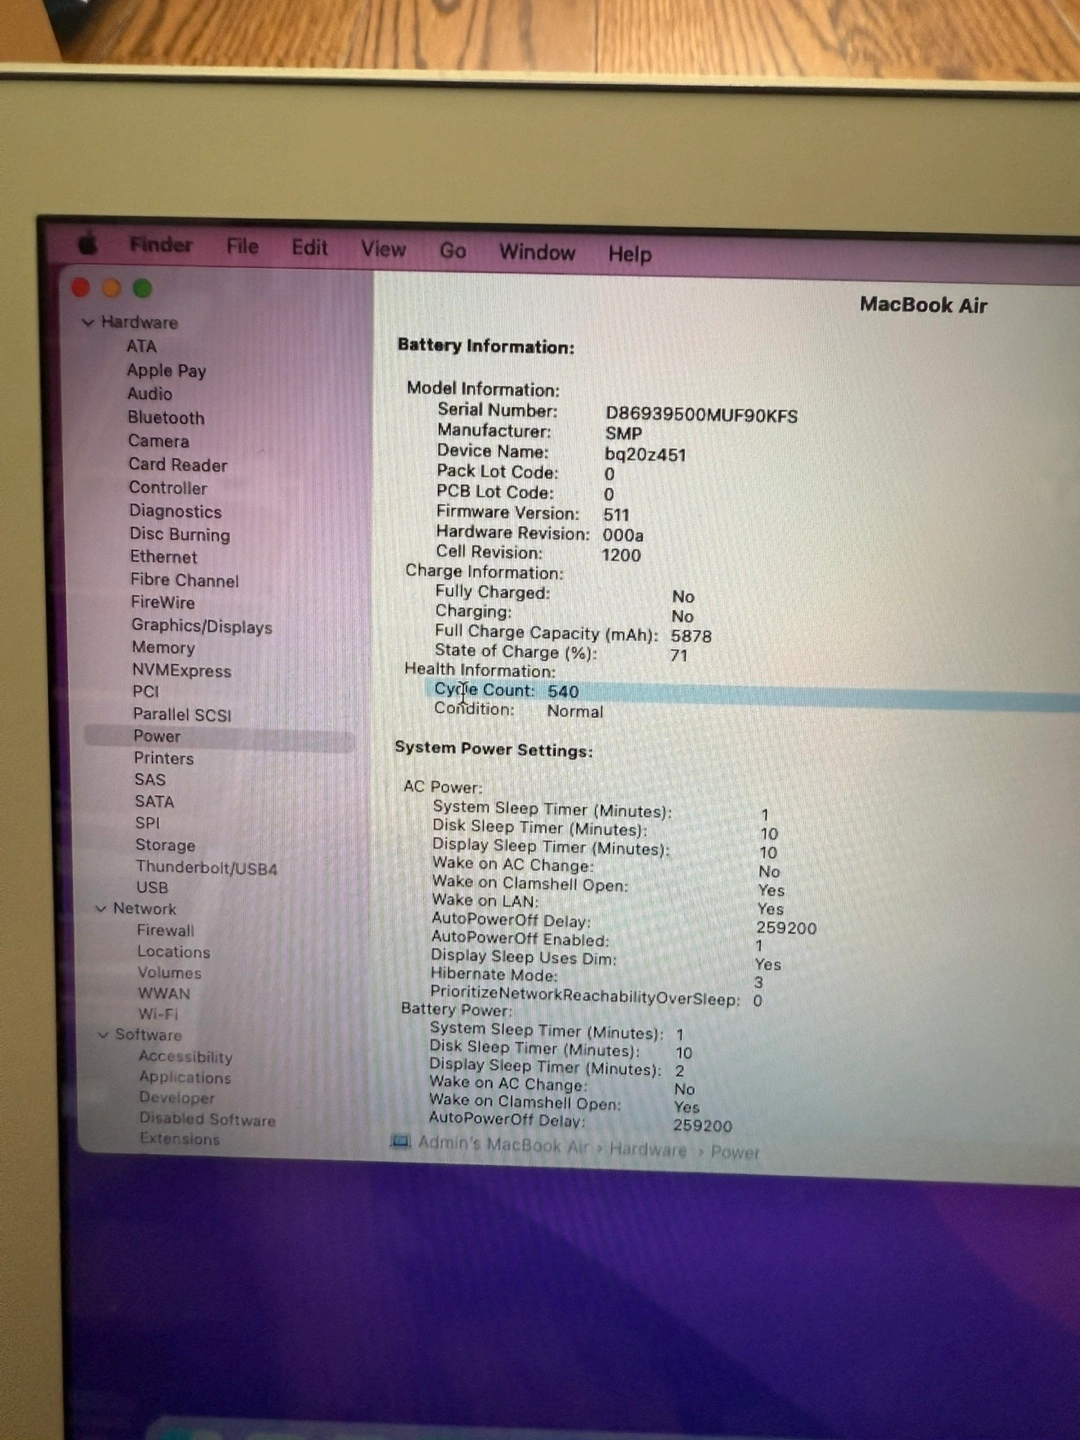This screenshot has height=1440, width=1080.
Task: Select Applications under Software
Action: click(185, 1077)
